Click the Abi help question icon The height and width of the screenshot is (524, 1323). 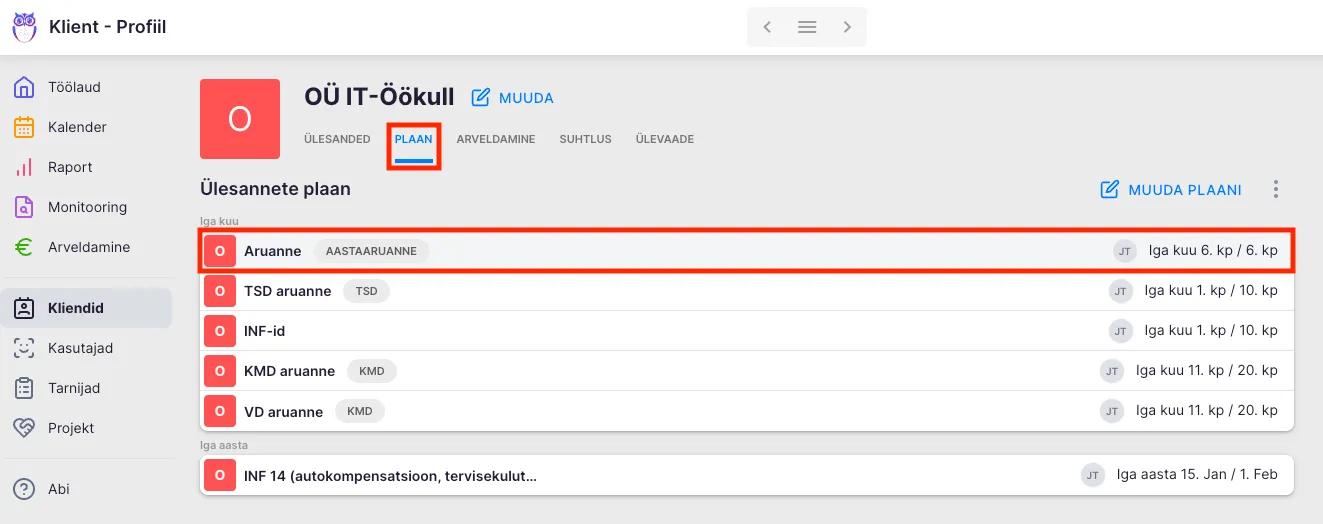coord(24,489)
